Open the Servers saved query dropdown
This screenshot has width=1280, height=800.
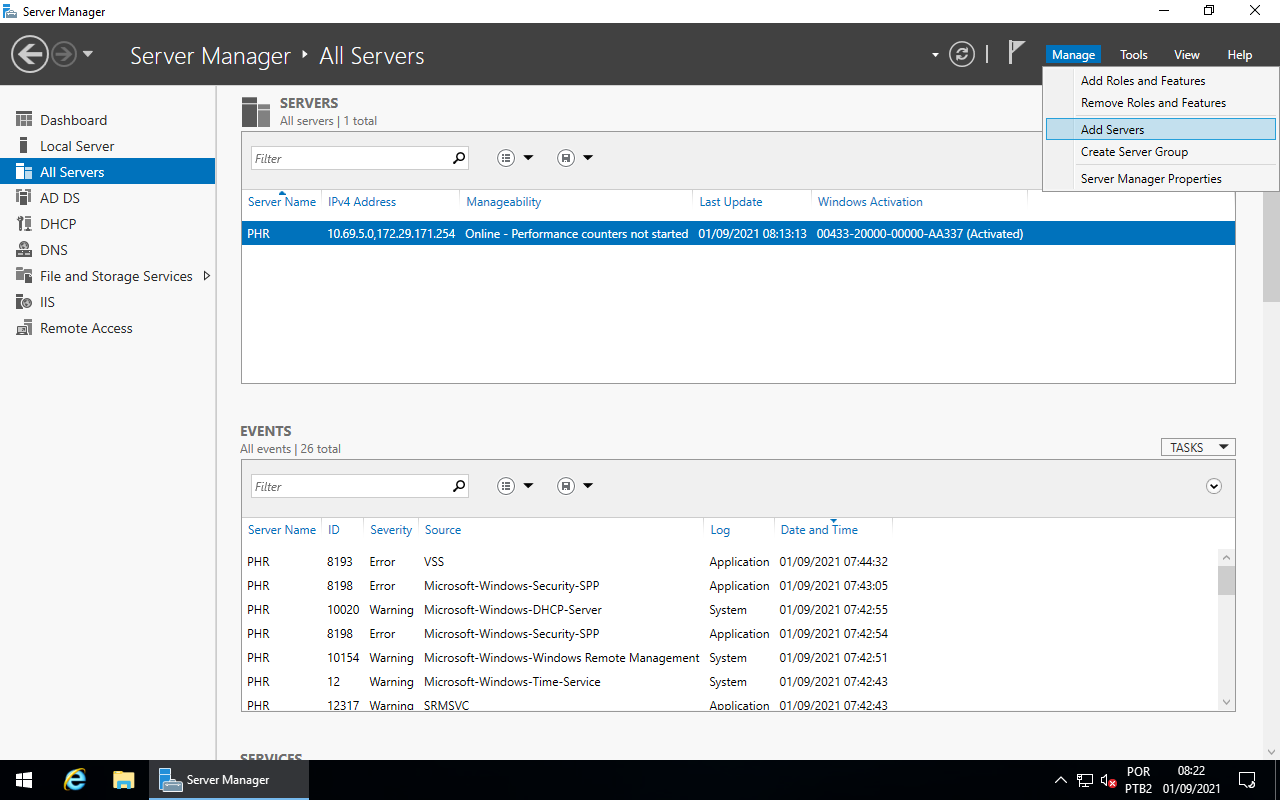tap(575, 158)
